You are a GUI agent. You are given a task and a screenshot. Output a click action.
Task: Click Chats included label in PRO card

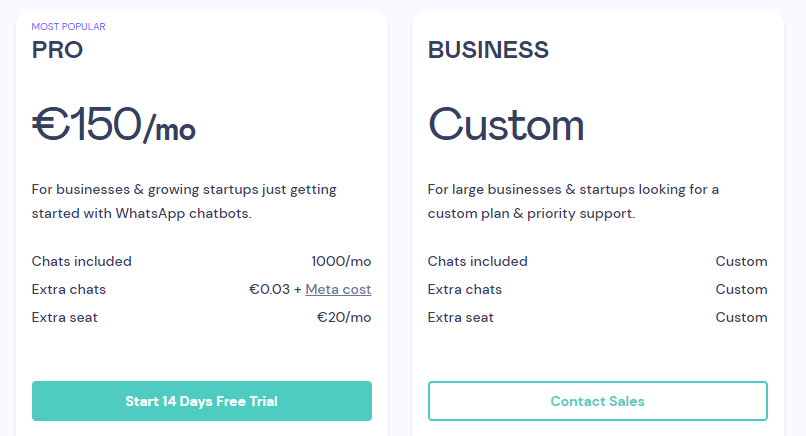point(82,261)
